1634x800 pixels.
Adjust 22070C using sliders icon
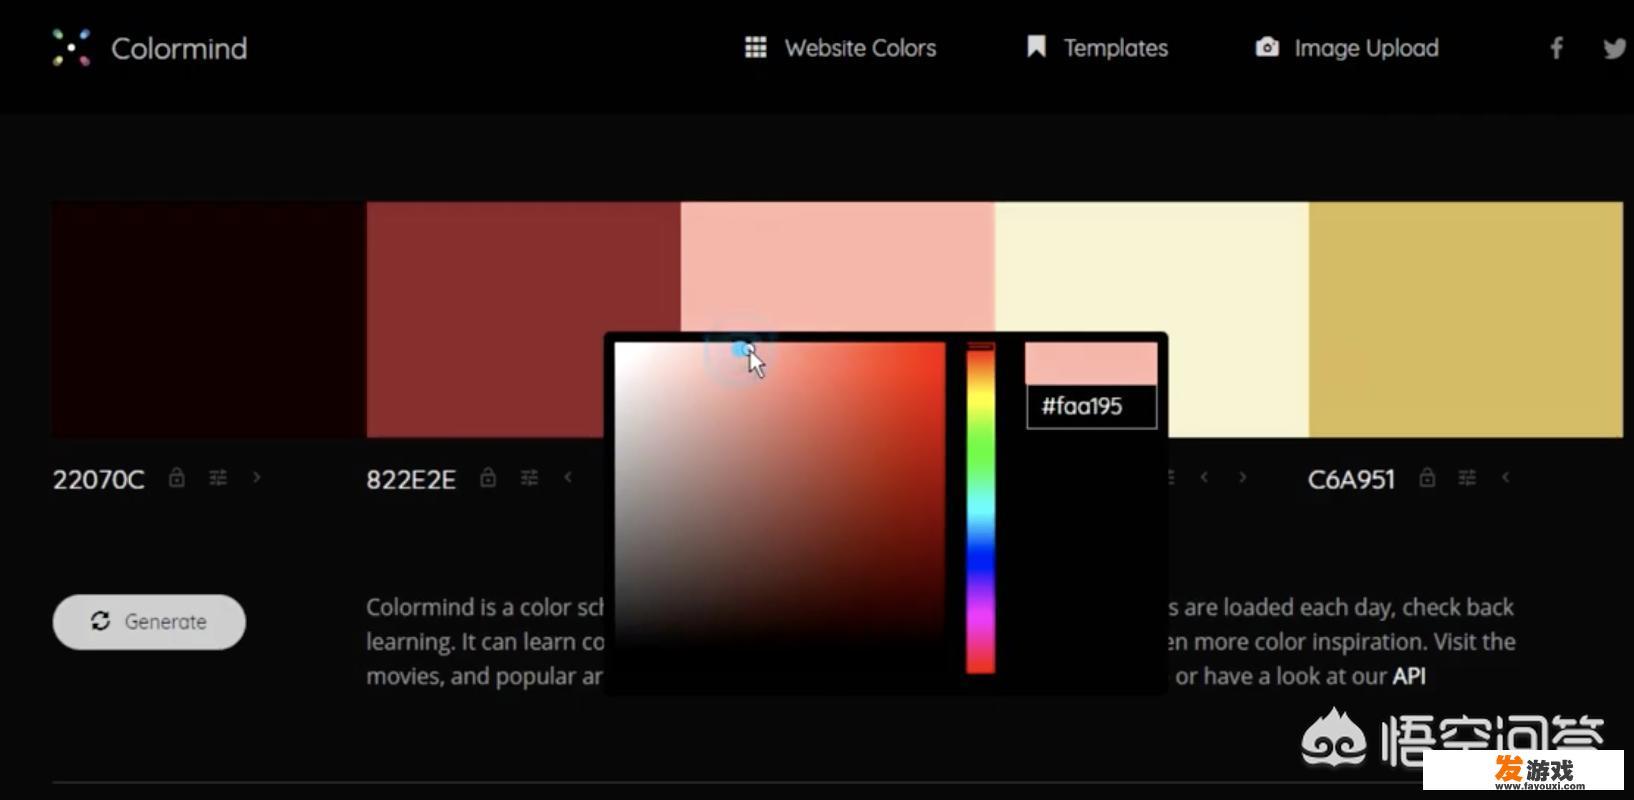tap(218, 478)
